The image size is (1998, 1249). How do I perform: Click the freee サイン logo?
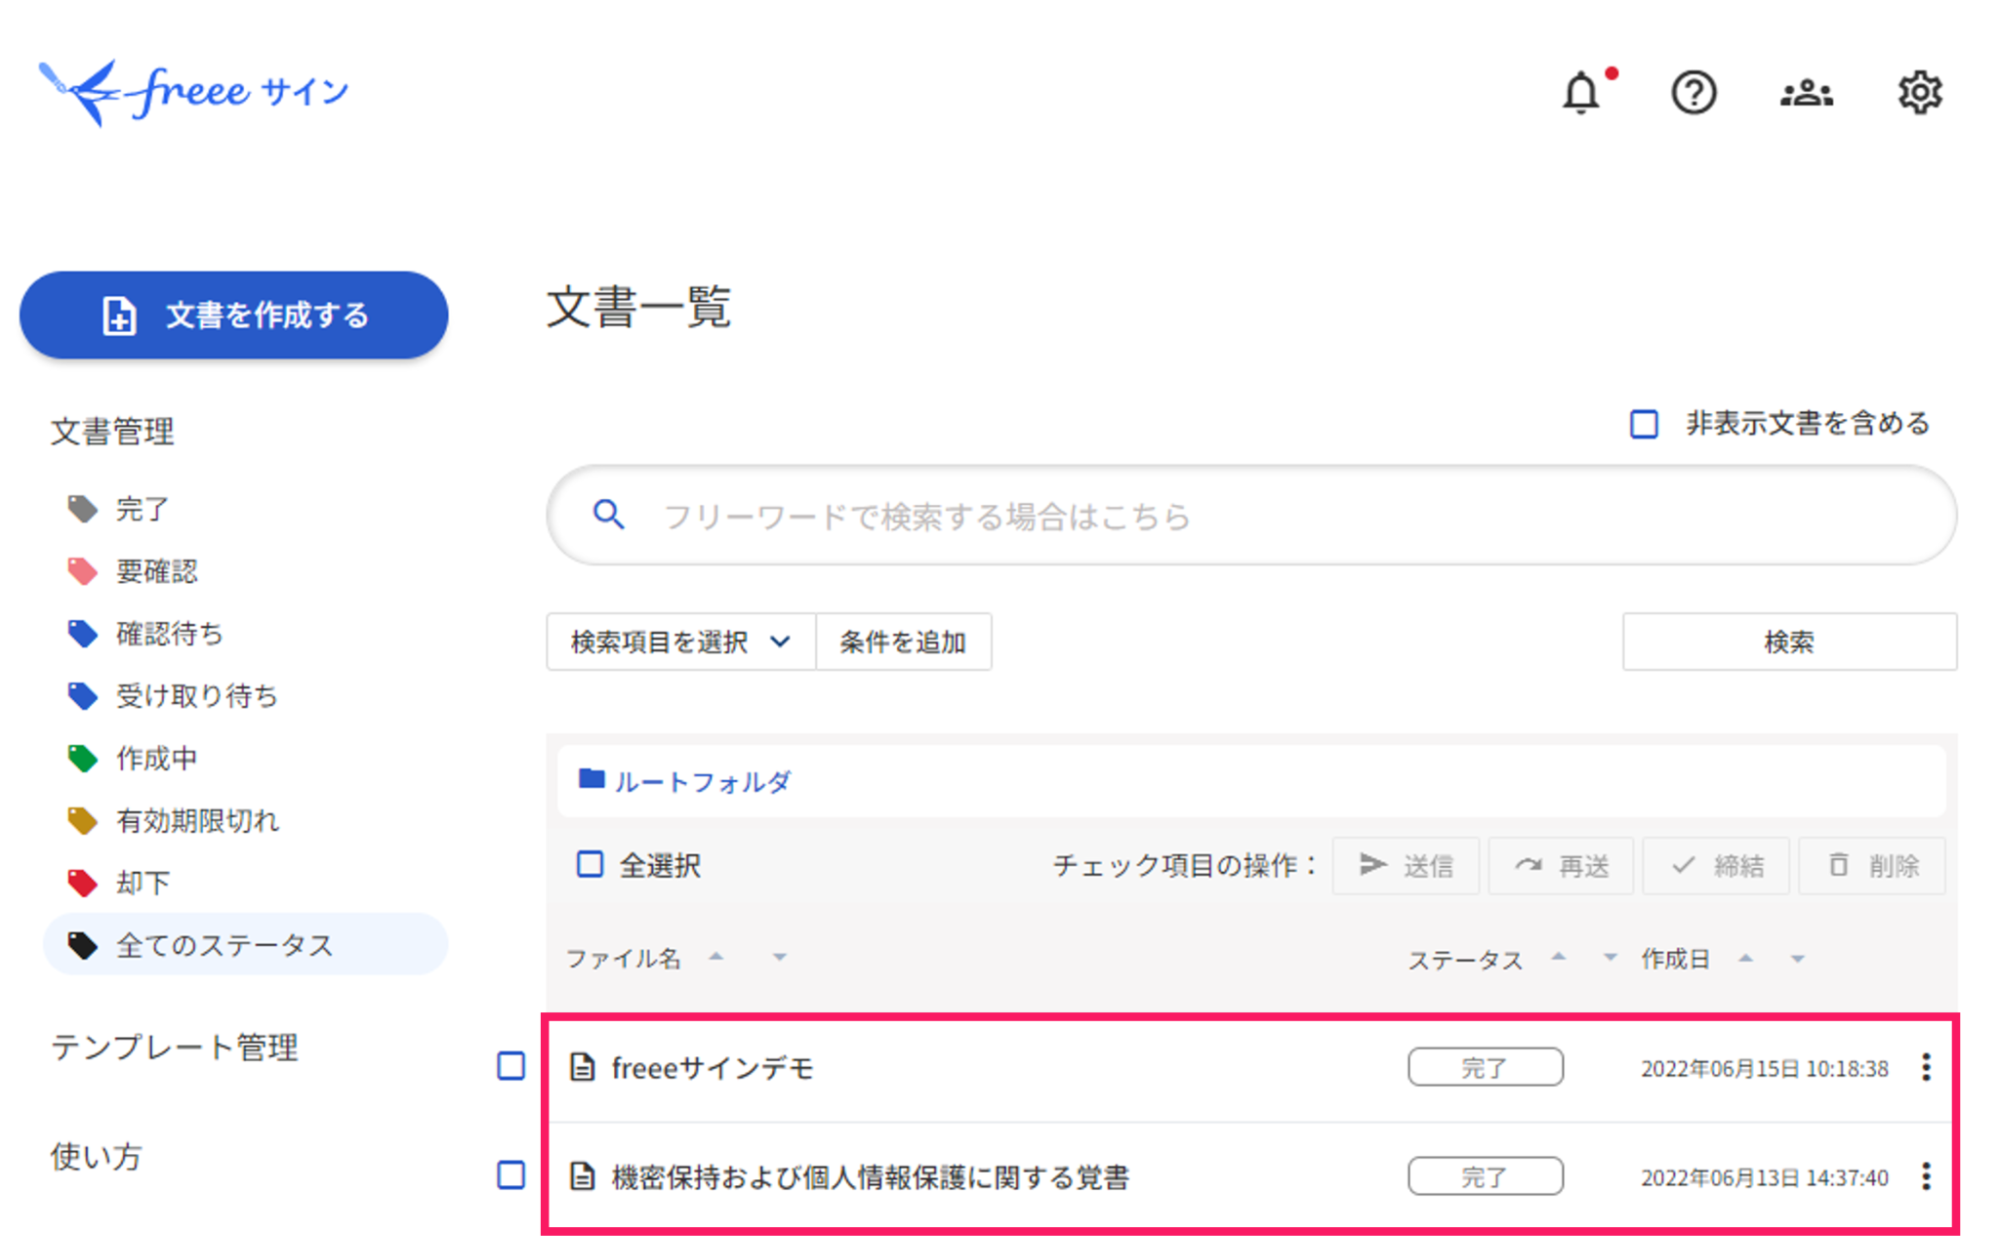point(193,93)
